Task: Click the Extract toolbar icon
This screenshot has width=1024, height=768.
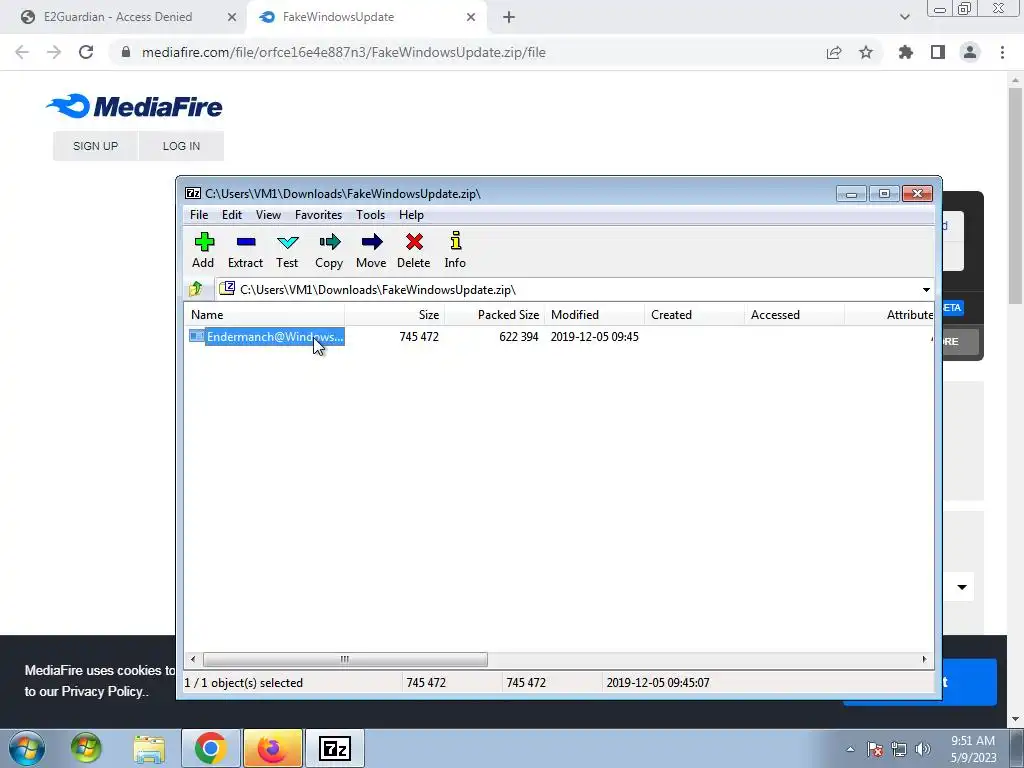Action: click(x=245, y=250)
